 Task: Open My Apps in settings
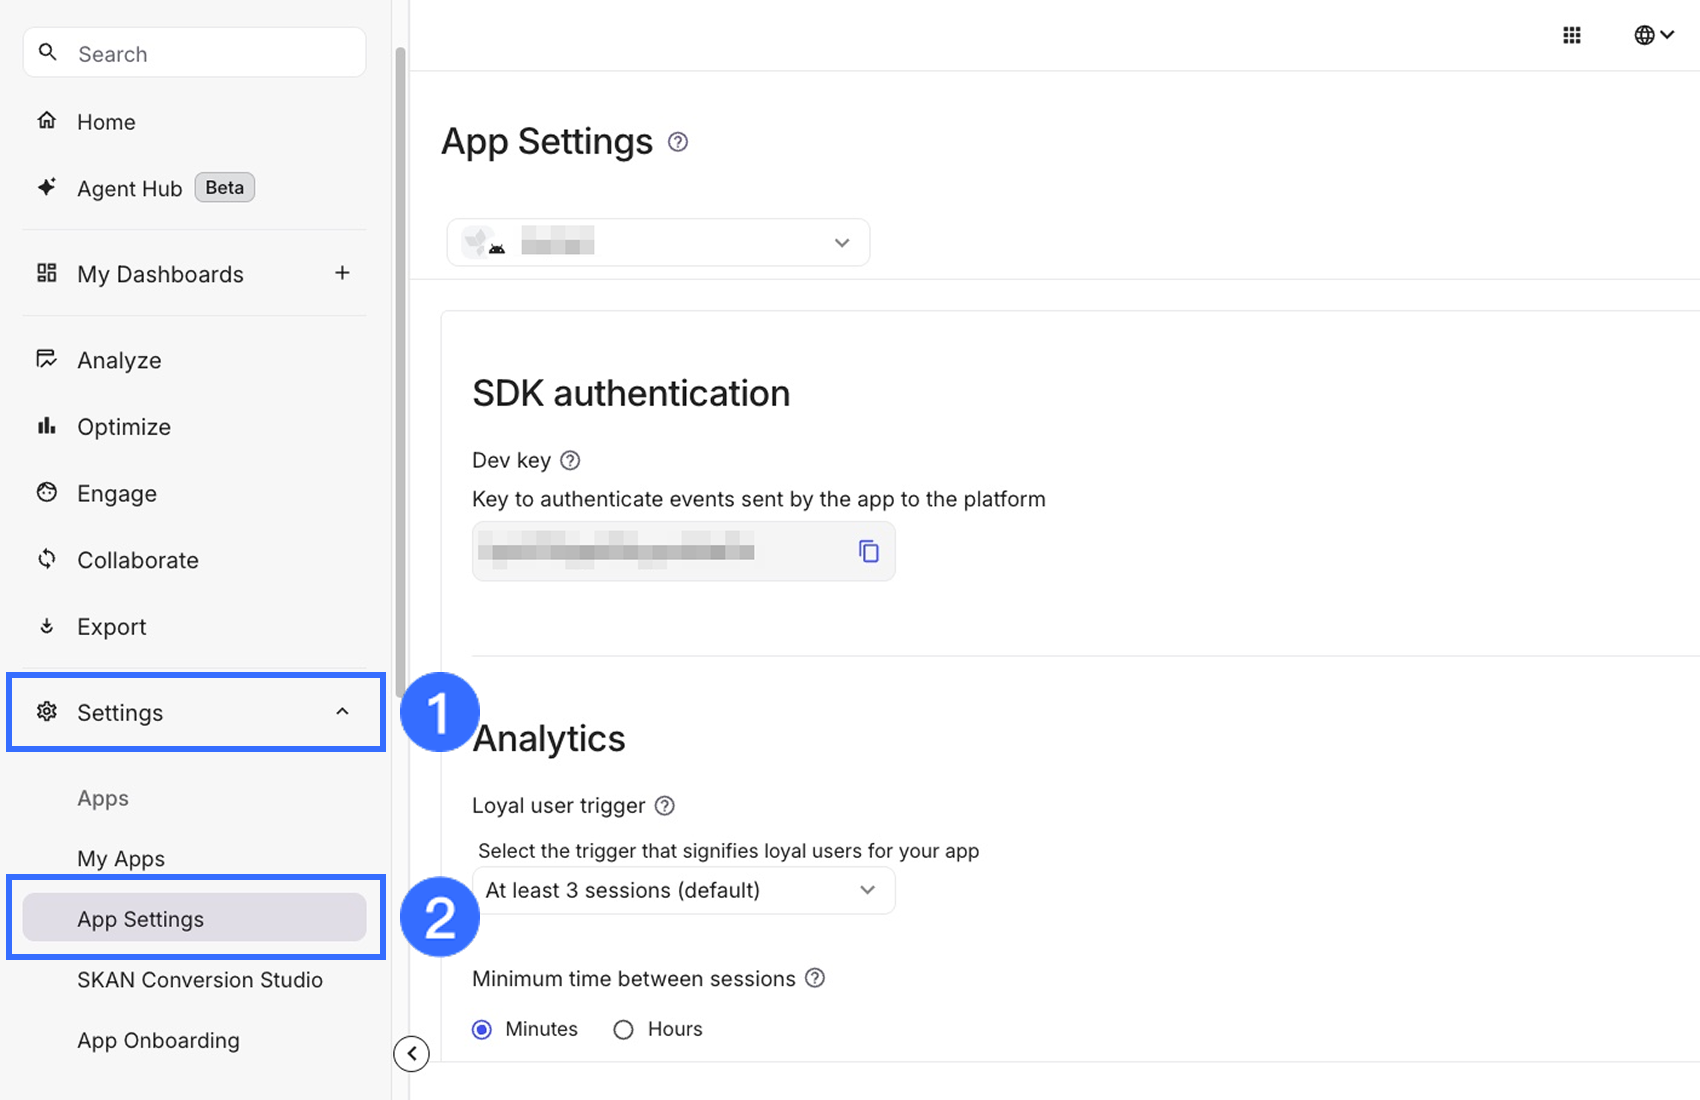pyautogui.click(x=121, y=859)
